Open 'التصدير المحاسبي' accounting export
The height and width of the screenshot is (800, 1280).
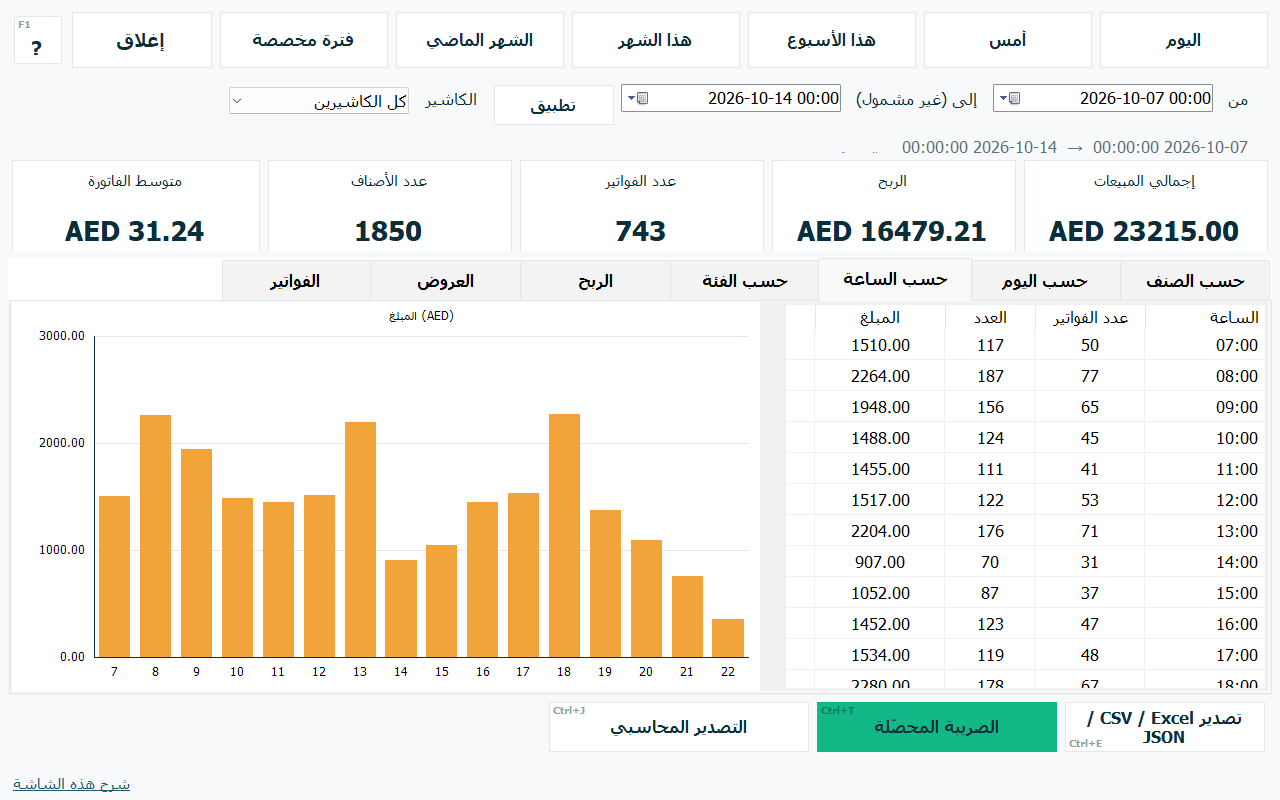tap(678, 727)
